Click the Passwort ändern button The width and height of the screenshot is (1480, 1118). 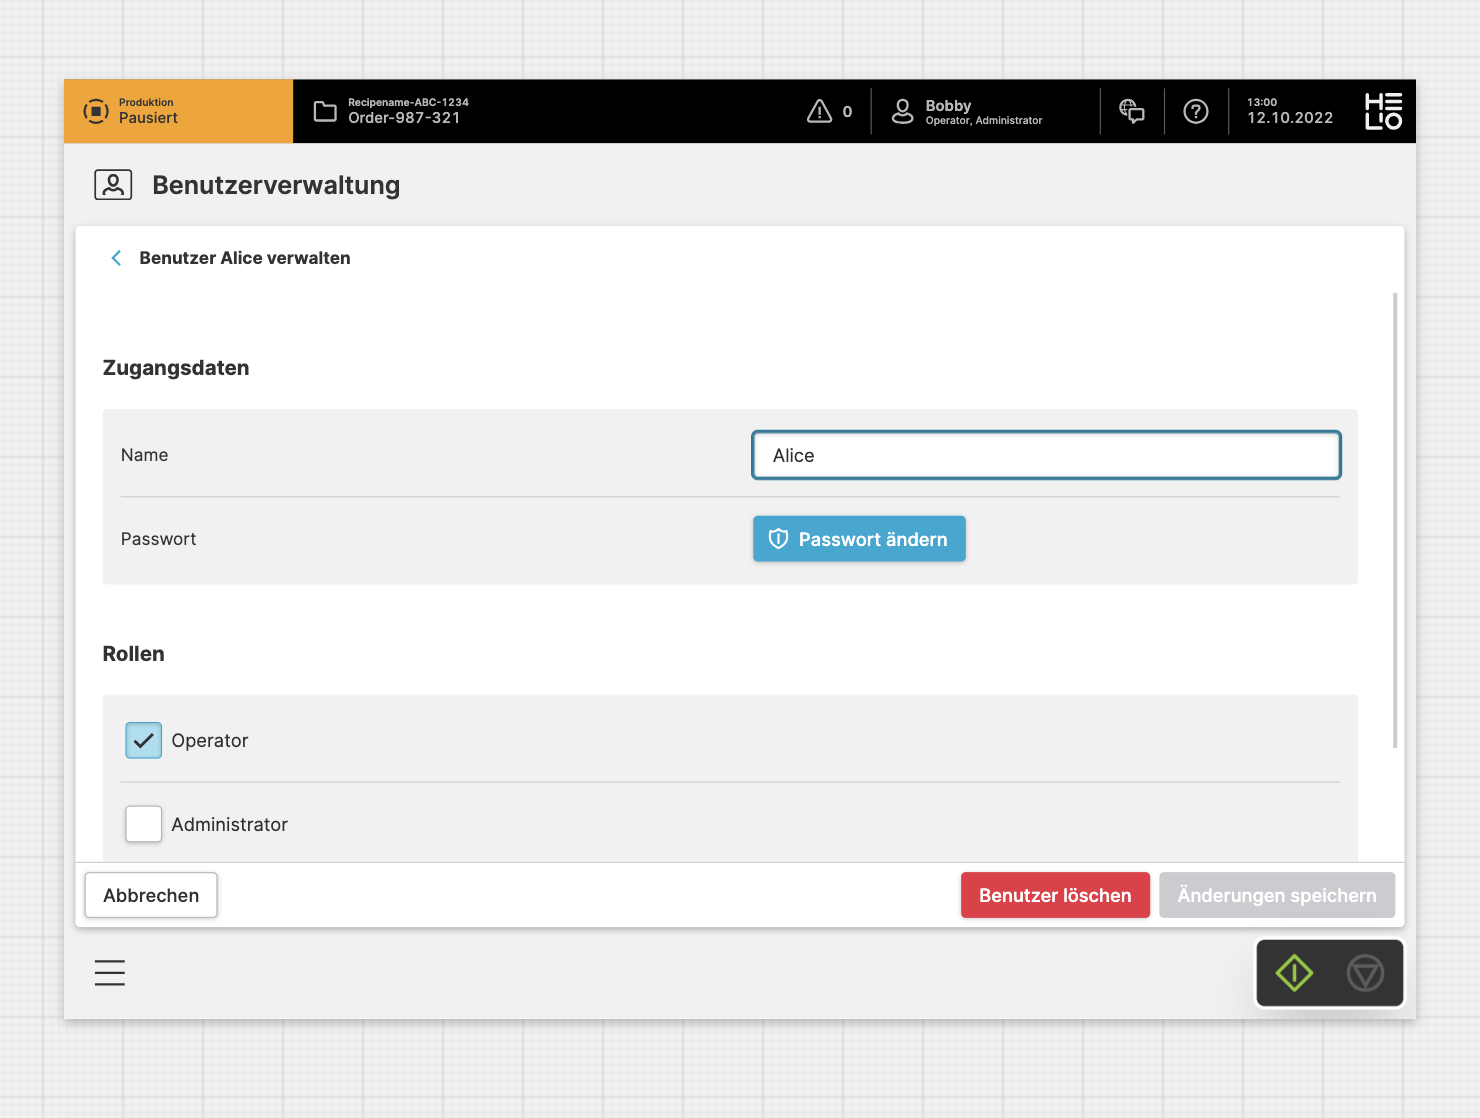click(859, 539)
